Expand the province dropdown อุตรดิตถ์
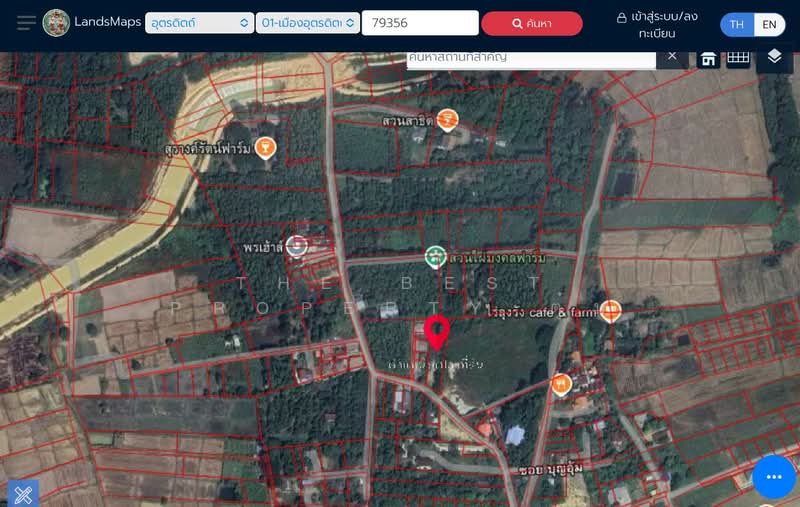The width and height of the screenshot is (800, 507). coord(199,23)
